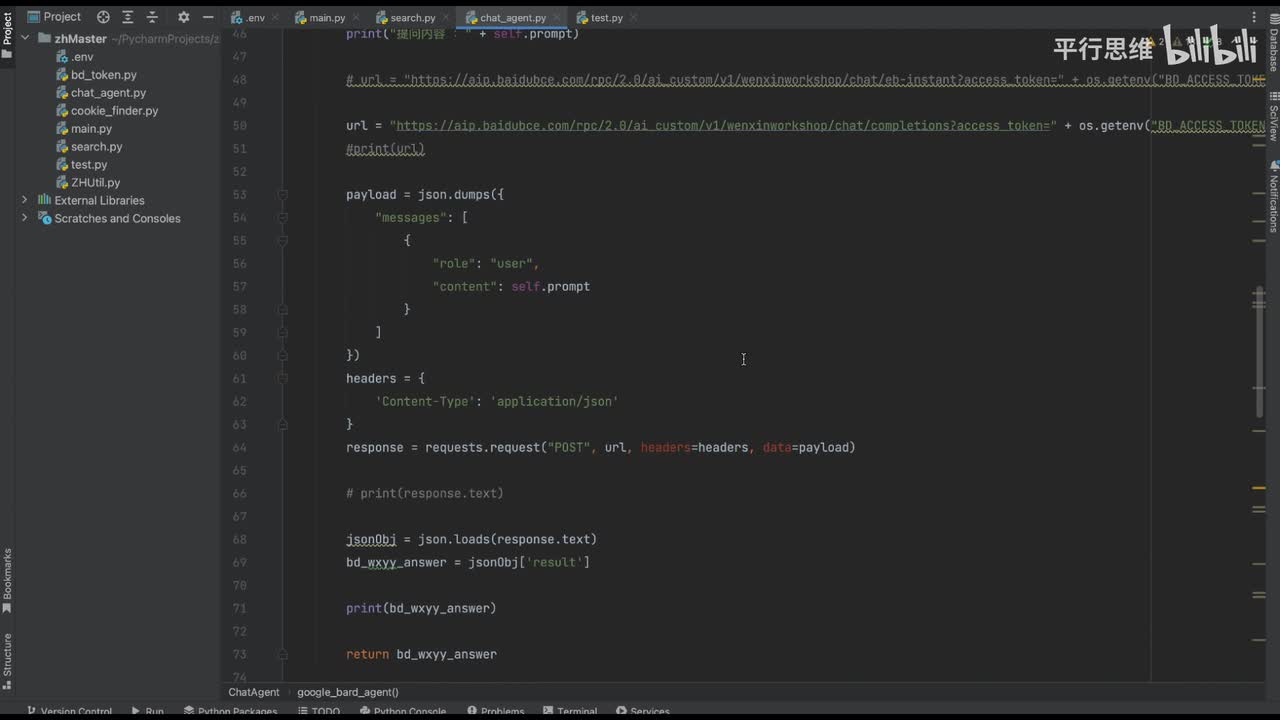This screenshot has width=1280, height=720.
Task: Click the editor vertical scrollbar thumb
Action: coord(1259,350)
